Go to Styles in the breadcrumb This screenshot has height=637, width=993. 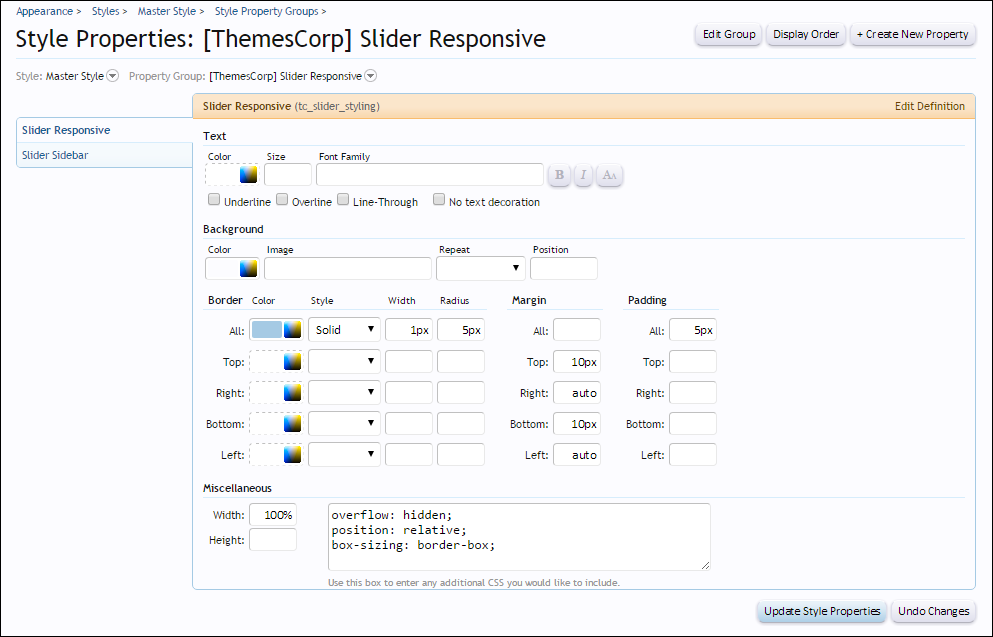click(x=105, y=11)
